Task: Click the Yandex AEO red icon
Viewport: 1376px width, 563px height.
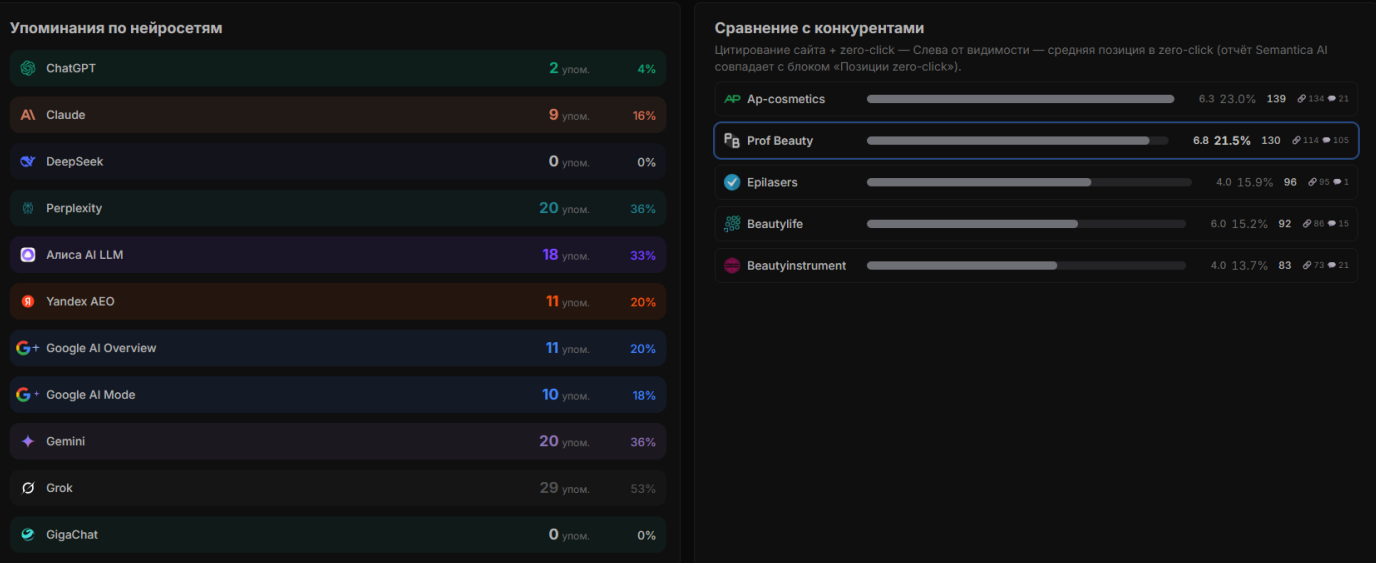Action: point(28,301)
